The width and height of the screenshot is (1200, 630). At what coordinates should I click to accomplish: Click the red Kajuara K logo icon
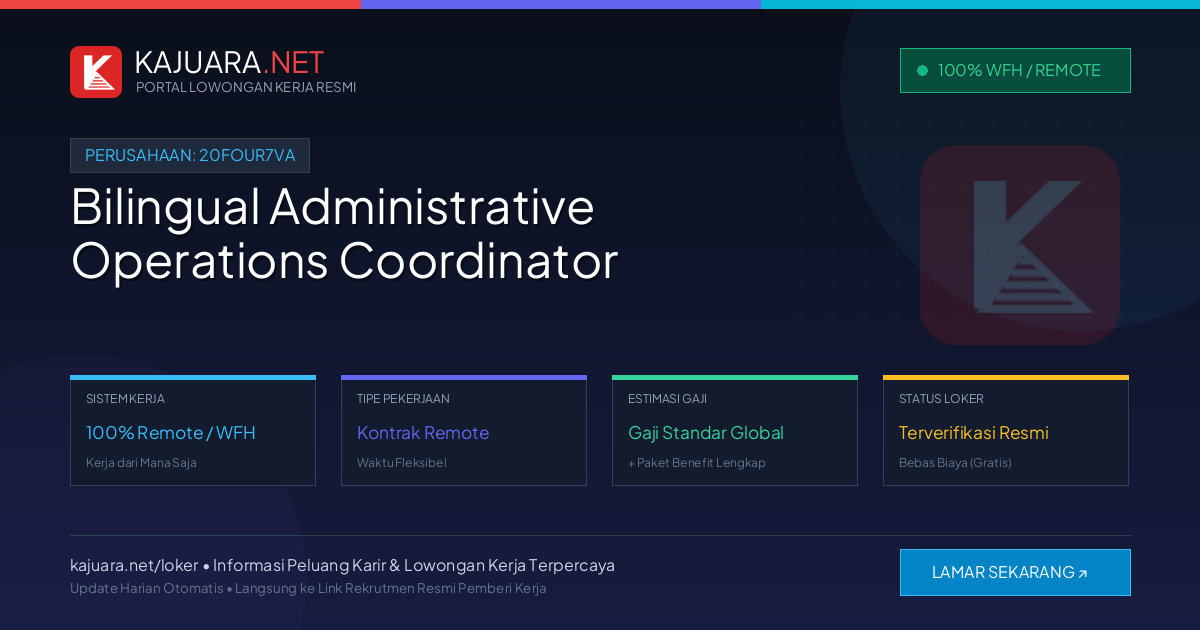(x=96, y=72)
